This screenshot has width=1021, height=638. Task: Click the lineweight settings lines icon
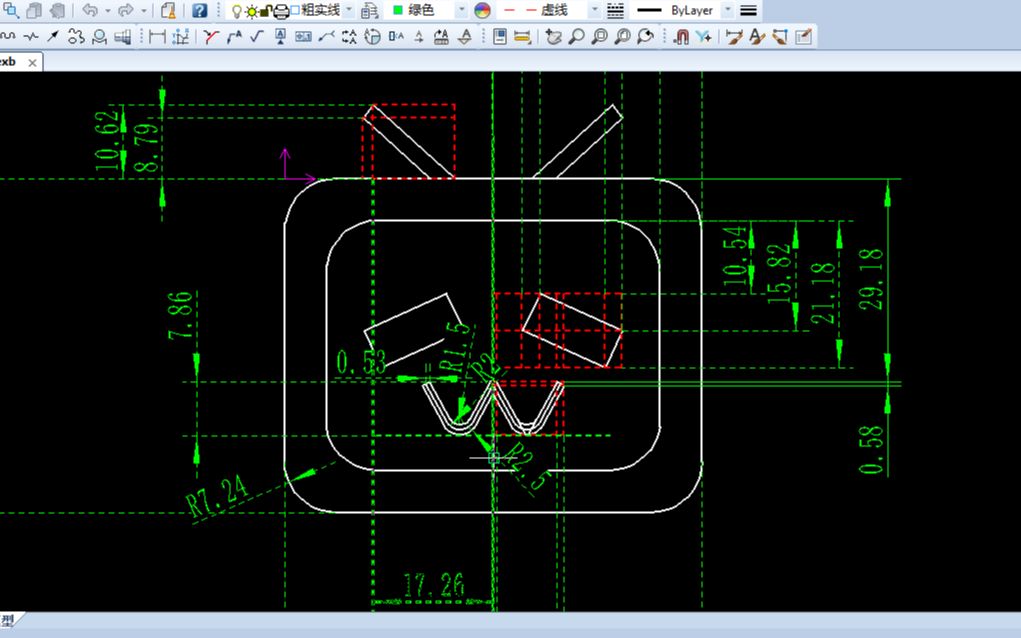[749, 10]
